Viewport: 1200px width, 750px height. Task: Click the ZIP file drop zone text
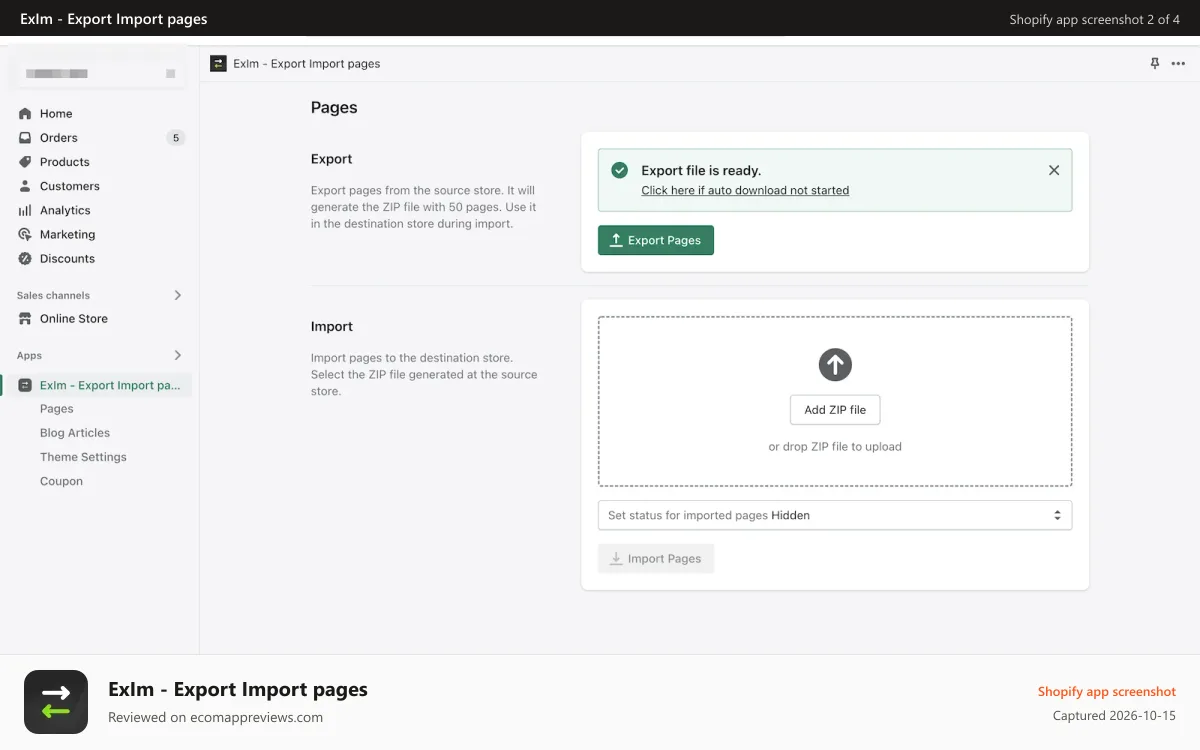point(835,447)
